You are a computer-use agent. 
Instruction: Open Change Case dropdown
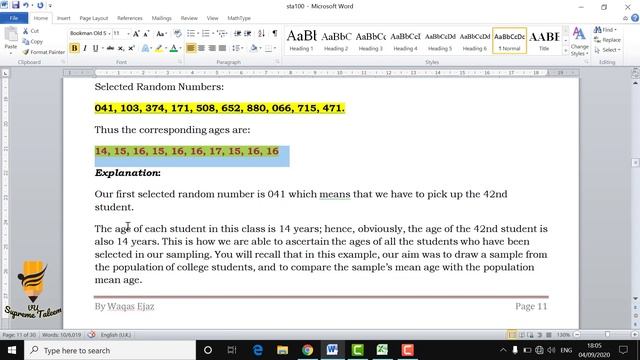pos(162,34)
